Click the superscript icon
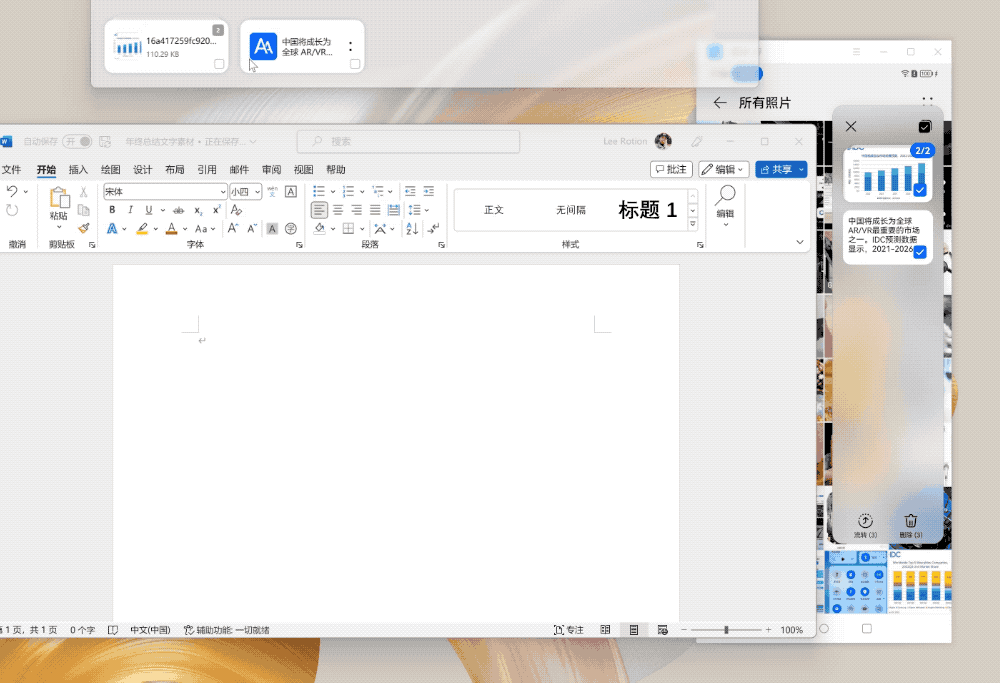The image size is (1000, 683). pos(216,210)
